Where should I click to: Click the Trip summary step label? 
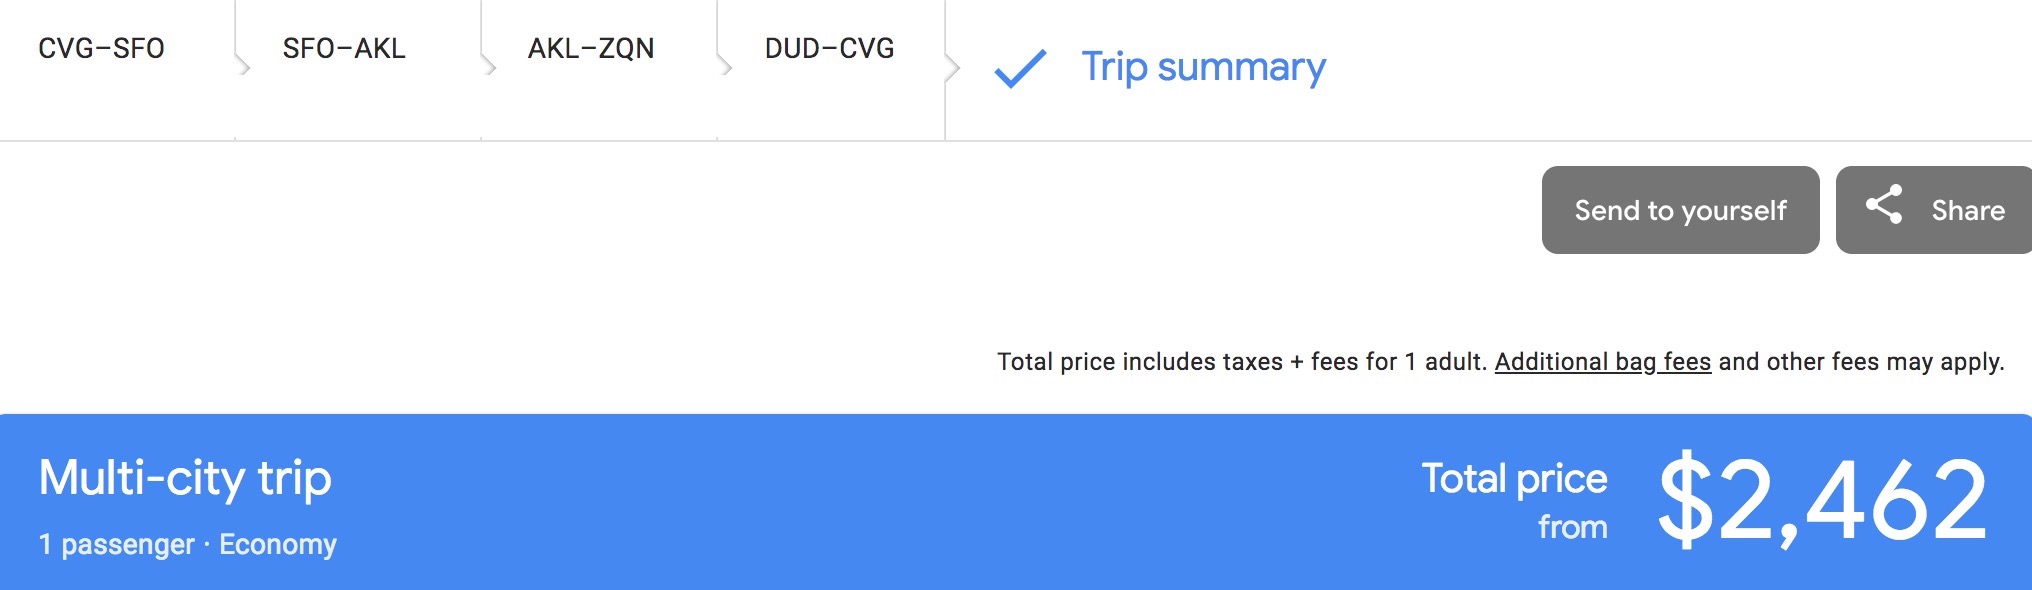click(x=1203, y=67)
